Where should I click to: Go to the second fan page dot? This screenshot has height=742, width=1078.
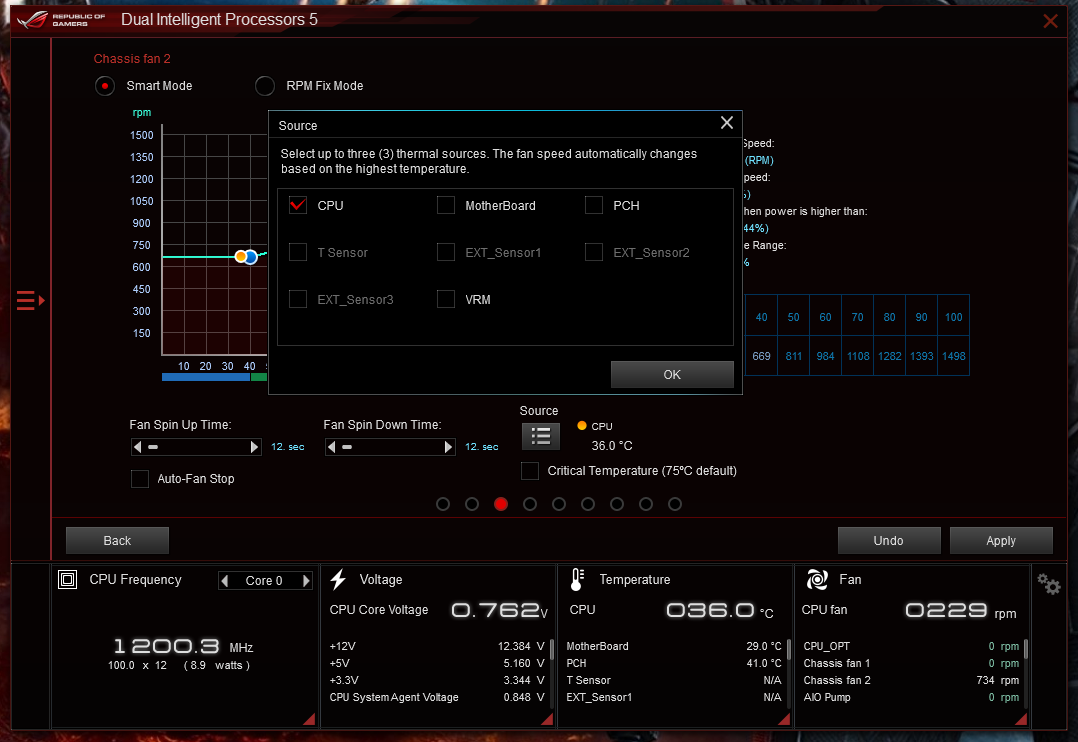coord(472,504)
